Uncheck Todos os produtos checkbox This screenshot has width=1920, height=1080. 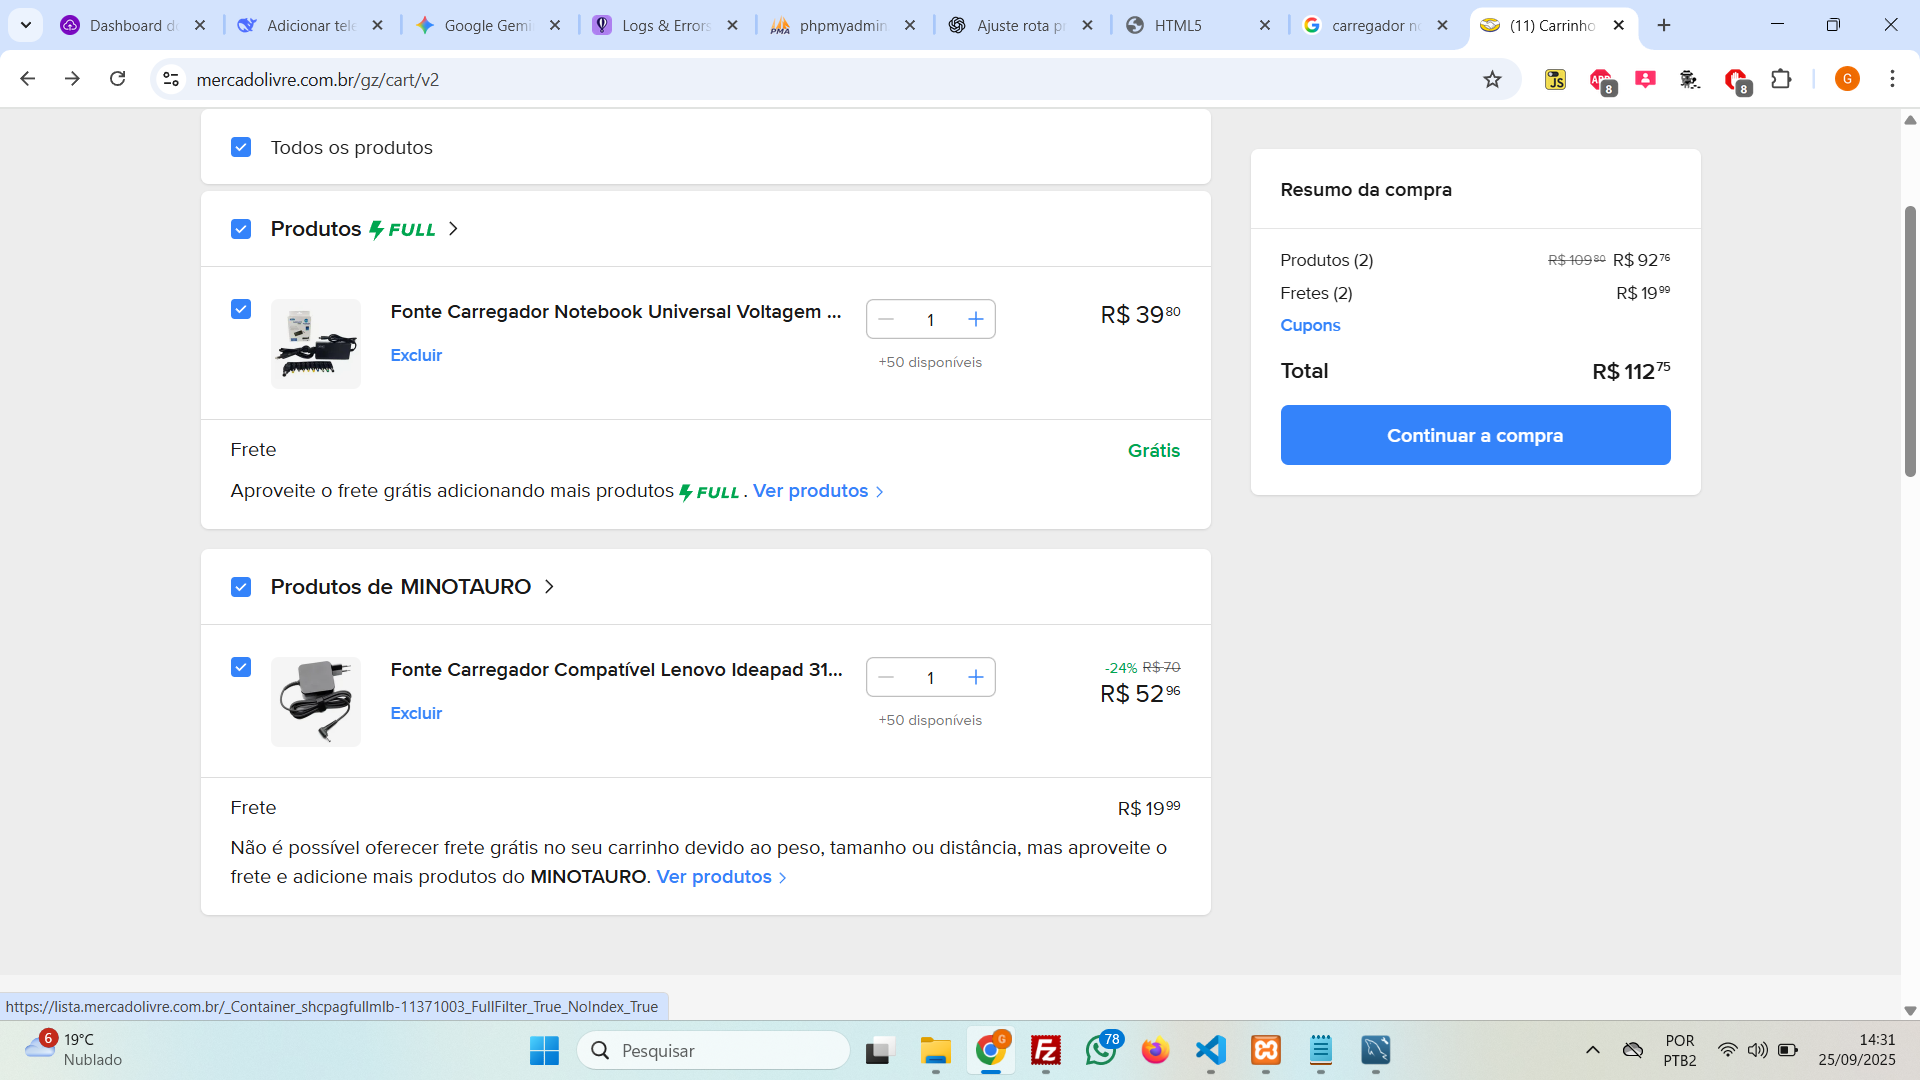click(241, 147)
